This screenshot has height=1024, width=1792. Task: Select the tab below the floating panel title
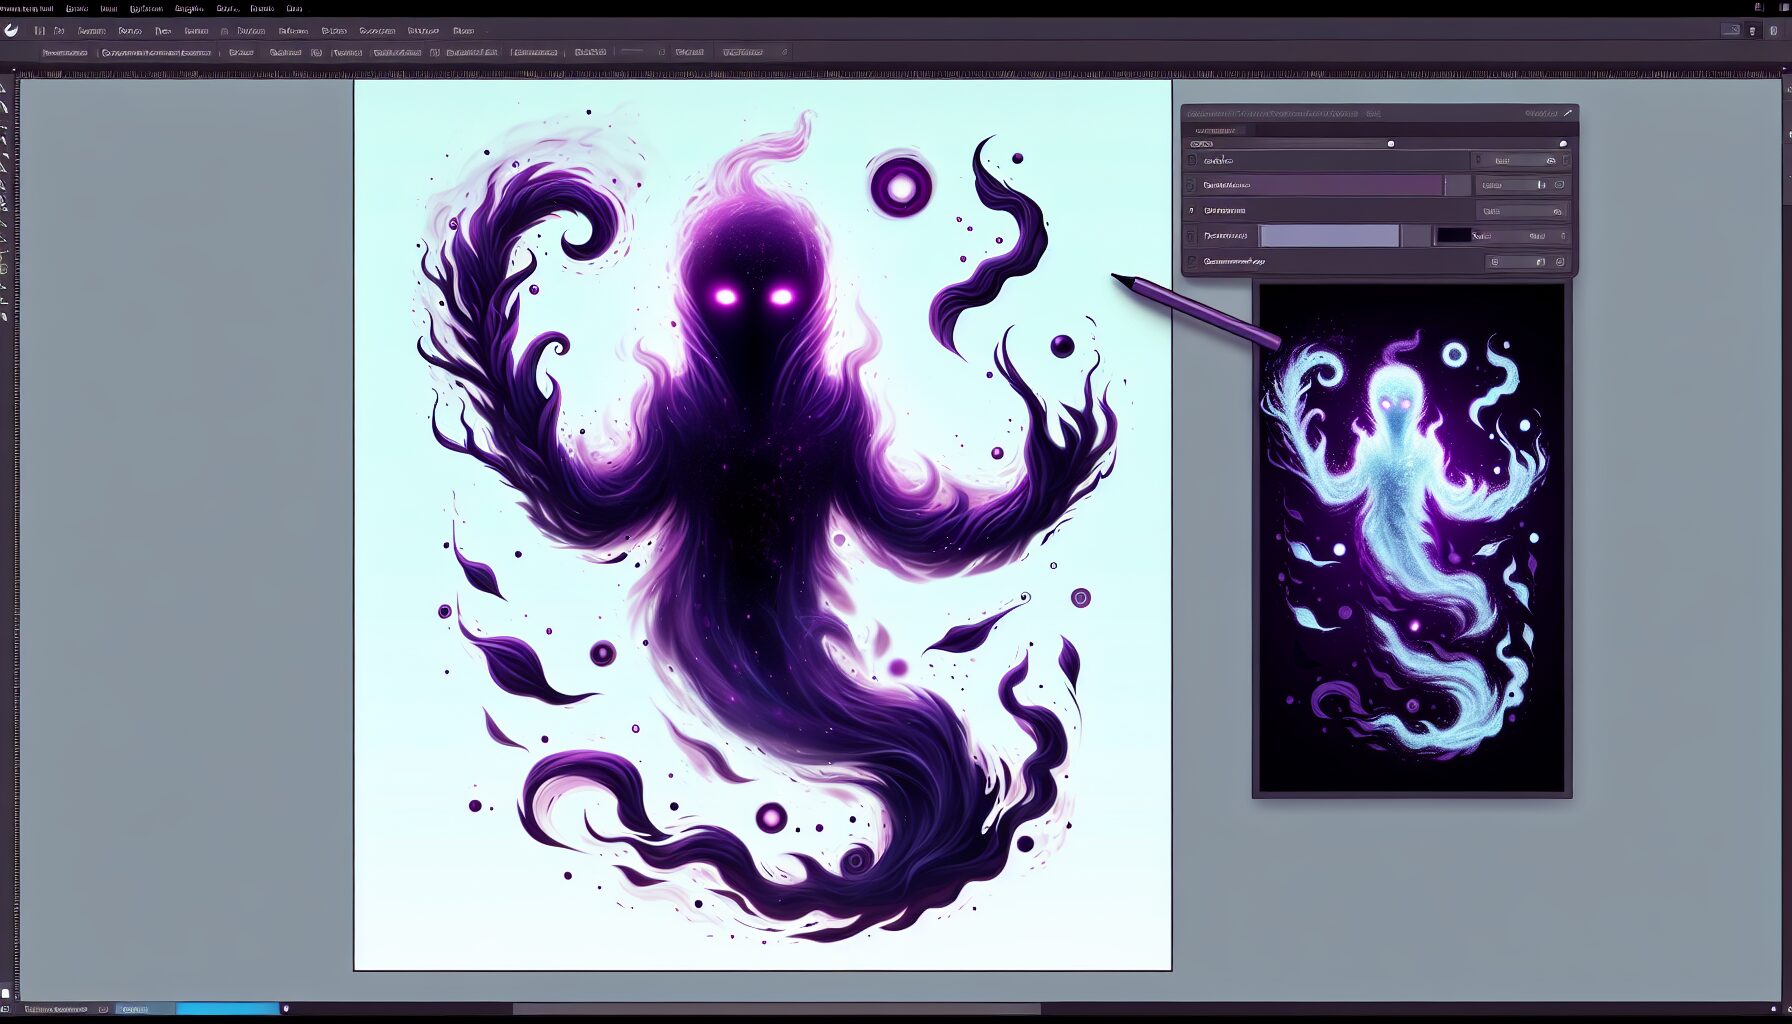1215,130
